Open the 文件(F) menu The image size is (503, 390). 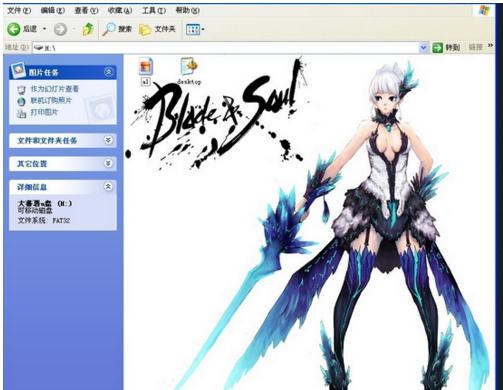pos(19,11)
